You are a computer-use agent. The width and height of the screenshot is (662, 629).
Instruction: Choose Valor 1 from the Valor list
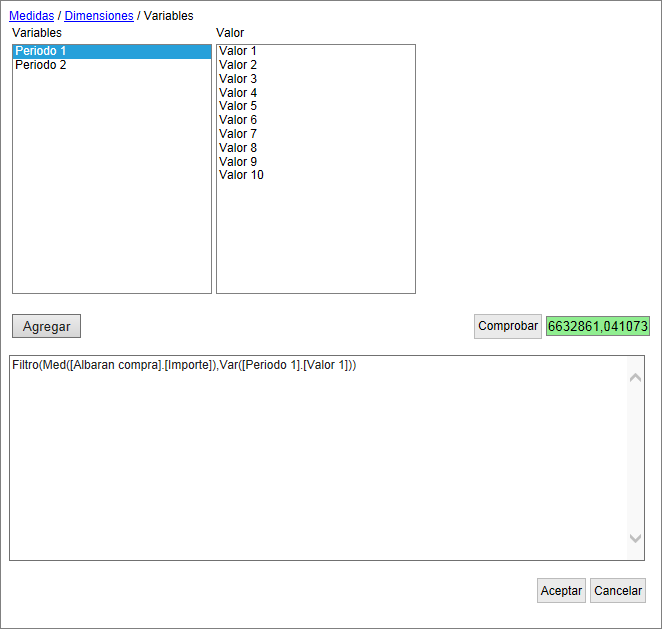click(x=238, y=51)
